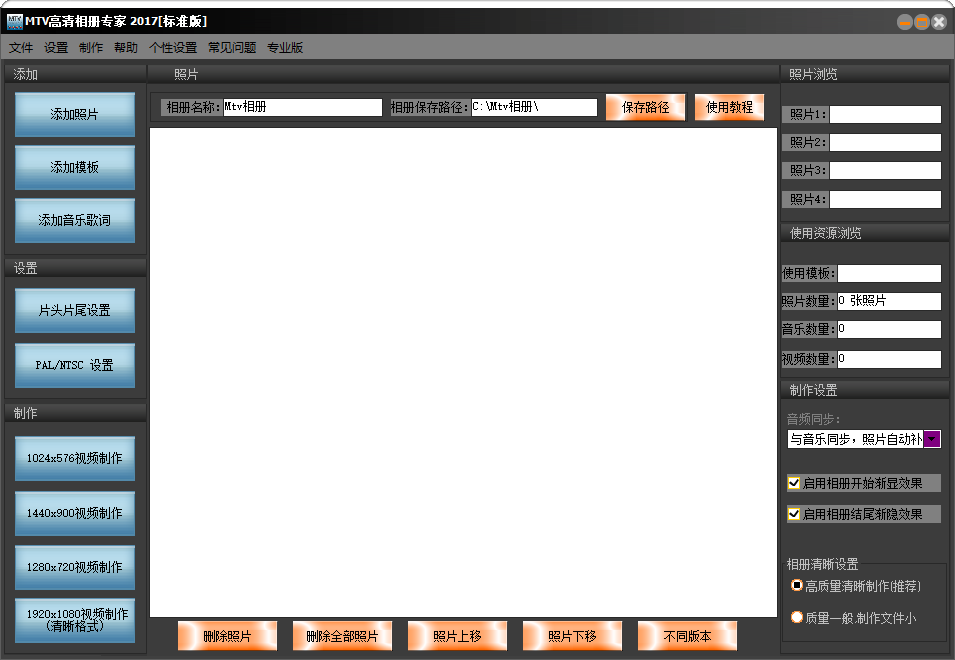This screenshot has height=660, width=955.
Task: Open the 专业版 menu
Action: [x=285, y=47]
